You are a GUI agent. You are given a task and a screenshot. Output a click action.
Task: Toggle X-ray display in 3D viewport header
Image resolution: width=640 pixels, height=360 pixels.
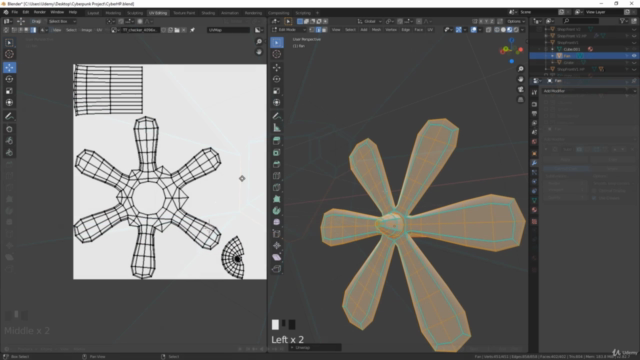tap(489, 30)
